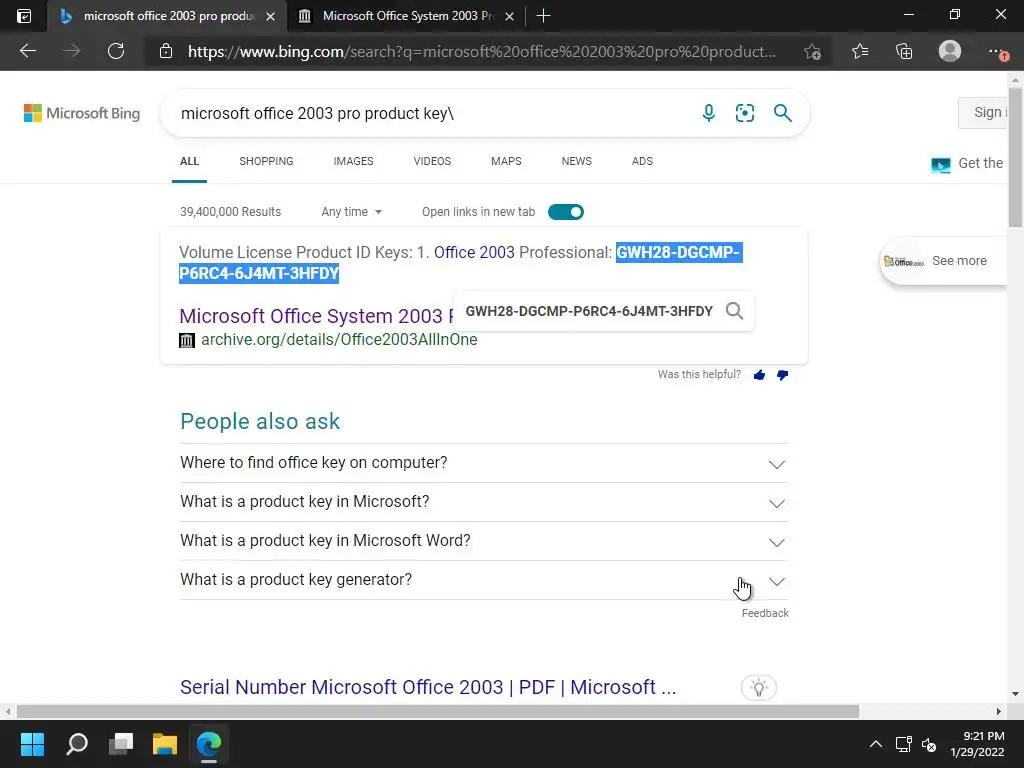The width and height of the screenshot is (1024, 768).
Task: Click the archive.org favicon next to URL
Action: click(187, 340)
